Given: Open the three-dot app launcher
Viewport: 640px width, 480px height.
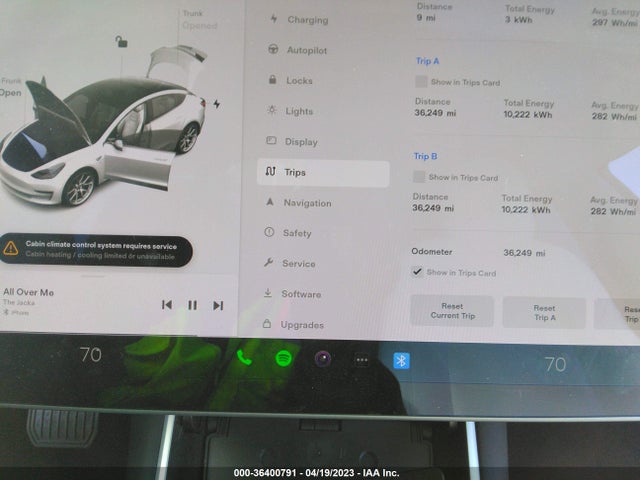Looking at the screenshot, I should (362, 360).
